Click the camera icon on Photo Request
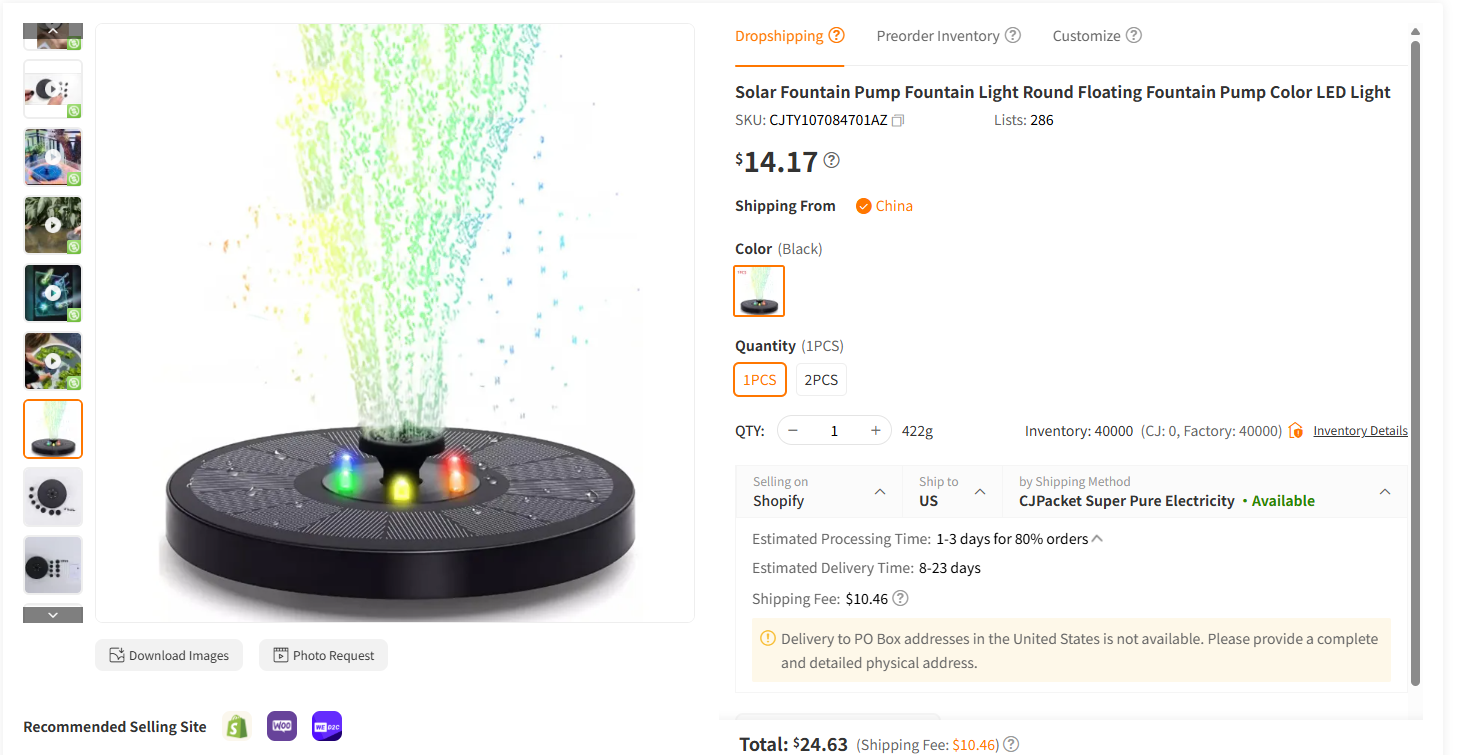Screen dimensions: 1461x755 (281, 655)
